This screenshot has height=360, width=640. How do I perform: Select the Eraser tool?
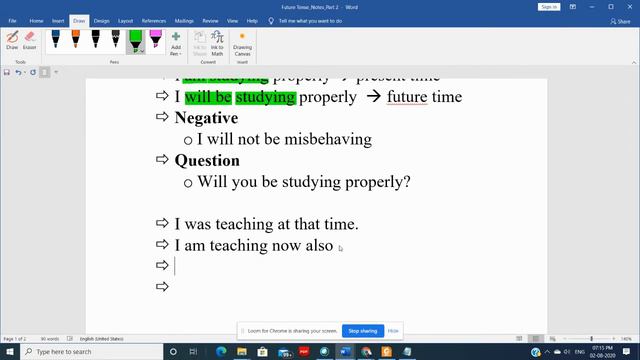point(29,40)
